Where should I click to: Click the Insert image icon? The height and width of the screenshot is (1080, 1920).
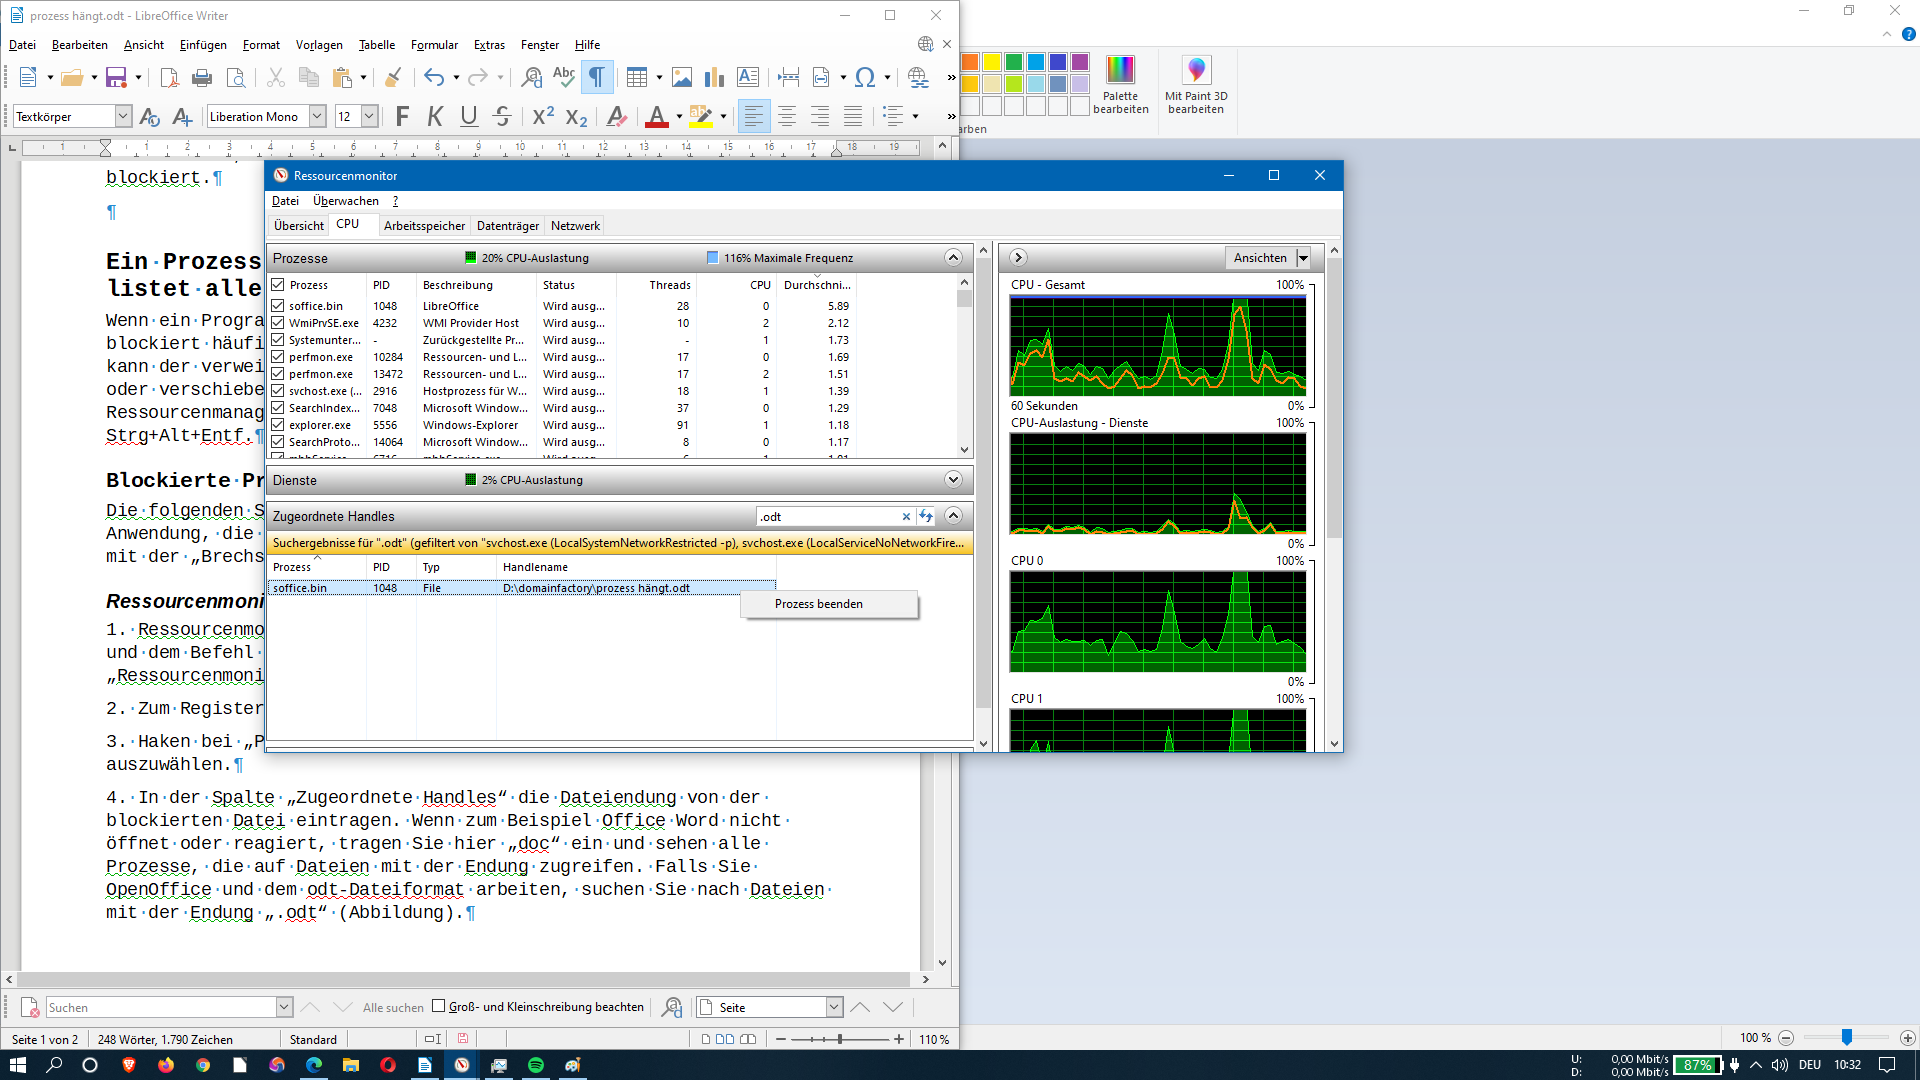point(682,77)
